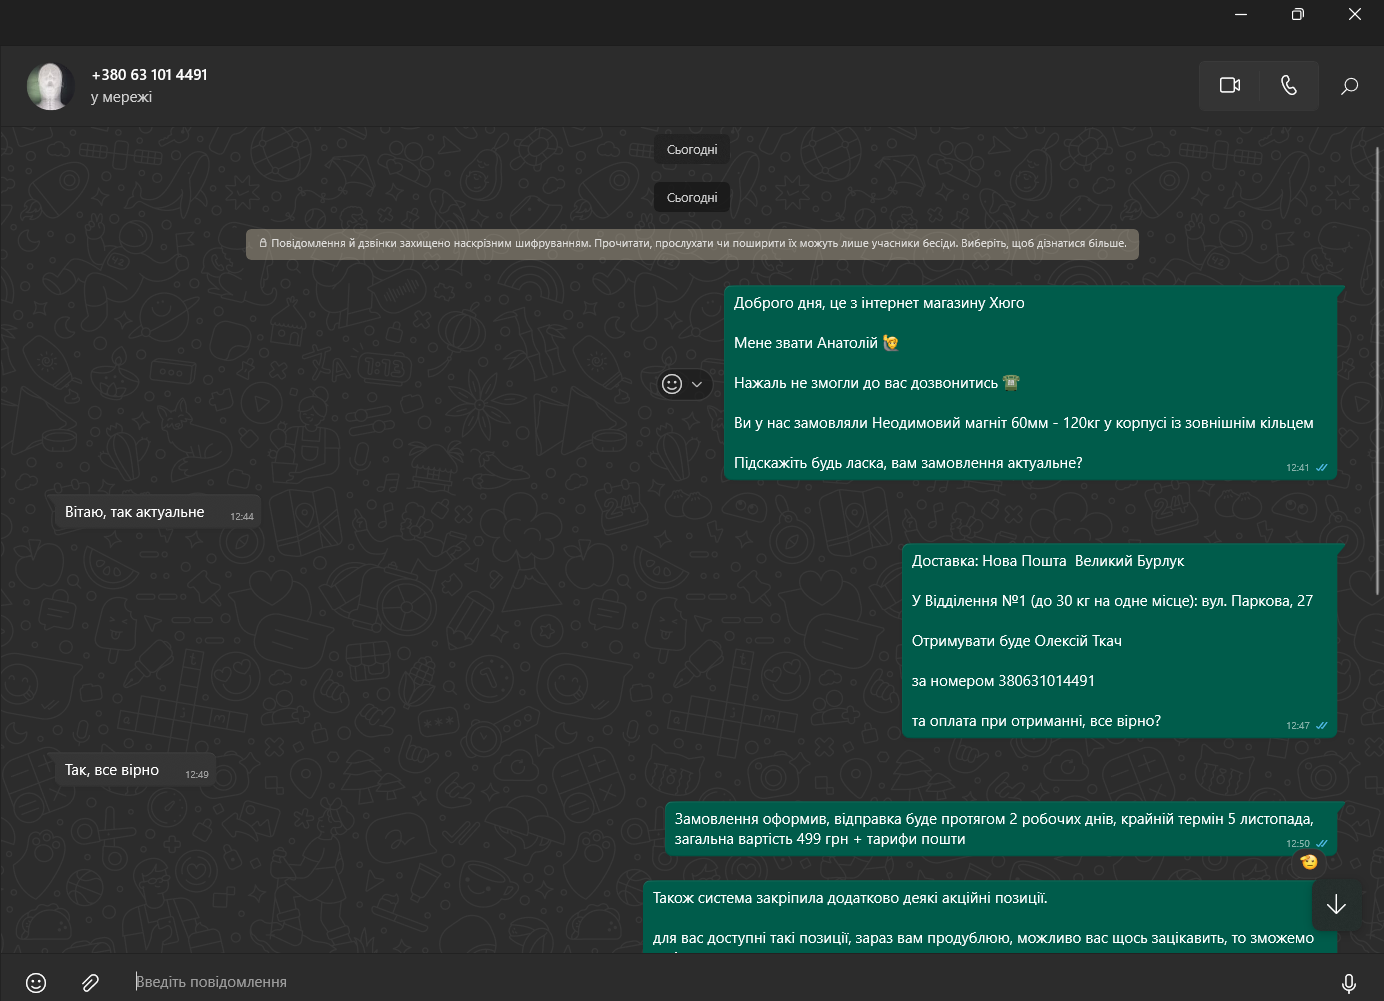1384x1001 pixels.
Task: Click the line 'Отримувати буде Олексій Ткач'
Action: [x=1016, y=641]
